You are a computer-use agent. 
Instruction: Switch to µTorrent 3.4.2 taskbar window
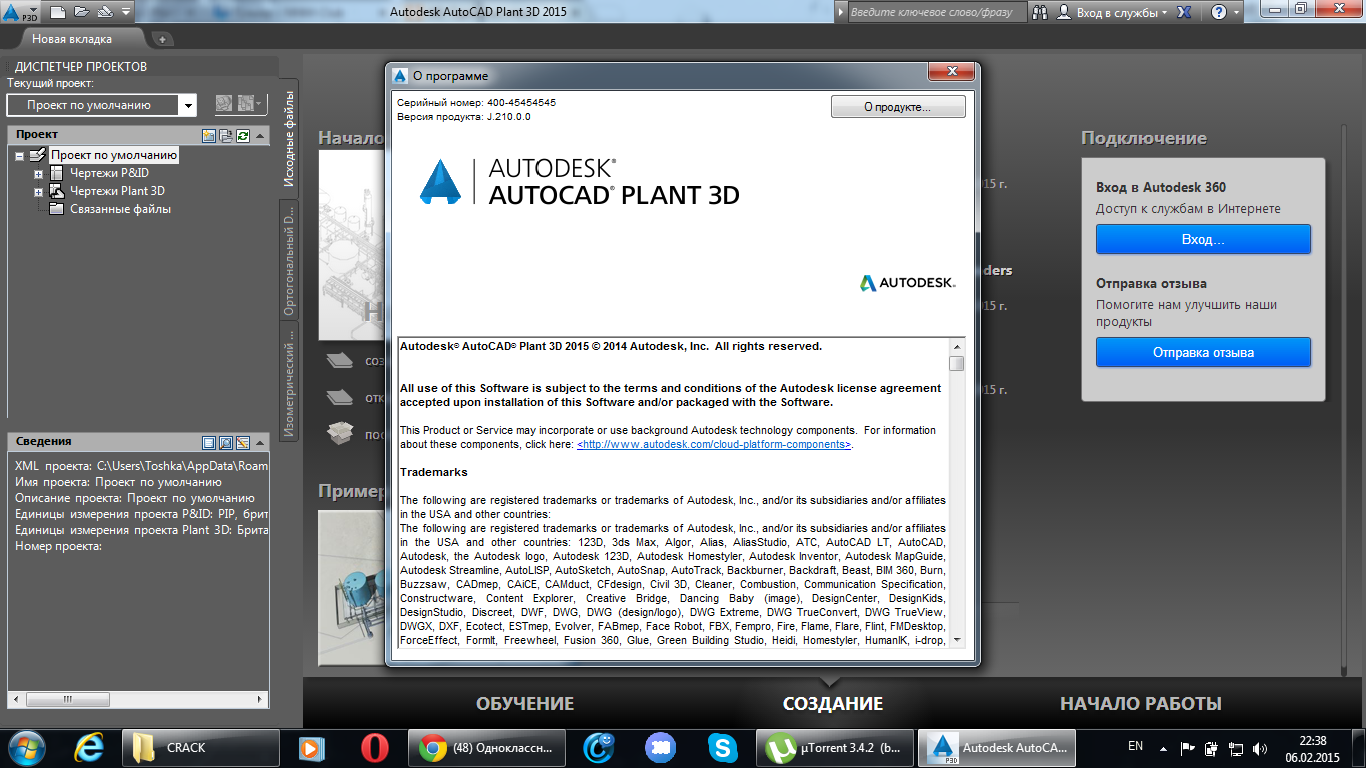coord(834,747)
